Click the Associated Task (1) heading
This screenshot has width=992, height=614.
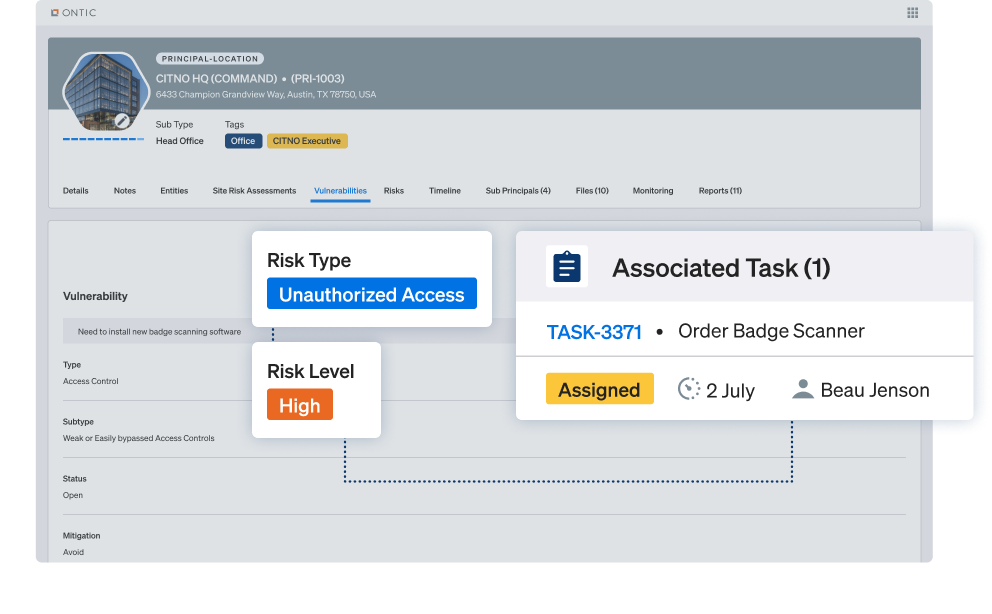[721, 268]
